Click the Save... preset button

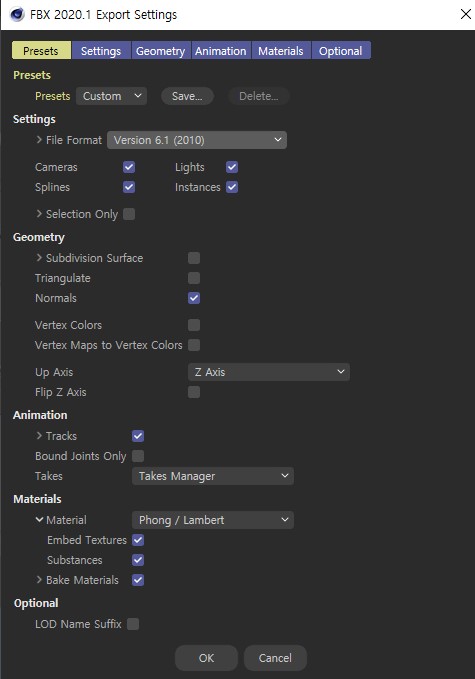click(x=187, y=96)
